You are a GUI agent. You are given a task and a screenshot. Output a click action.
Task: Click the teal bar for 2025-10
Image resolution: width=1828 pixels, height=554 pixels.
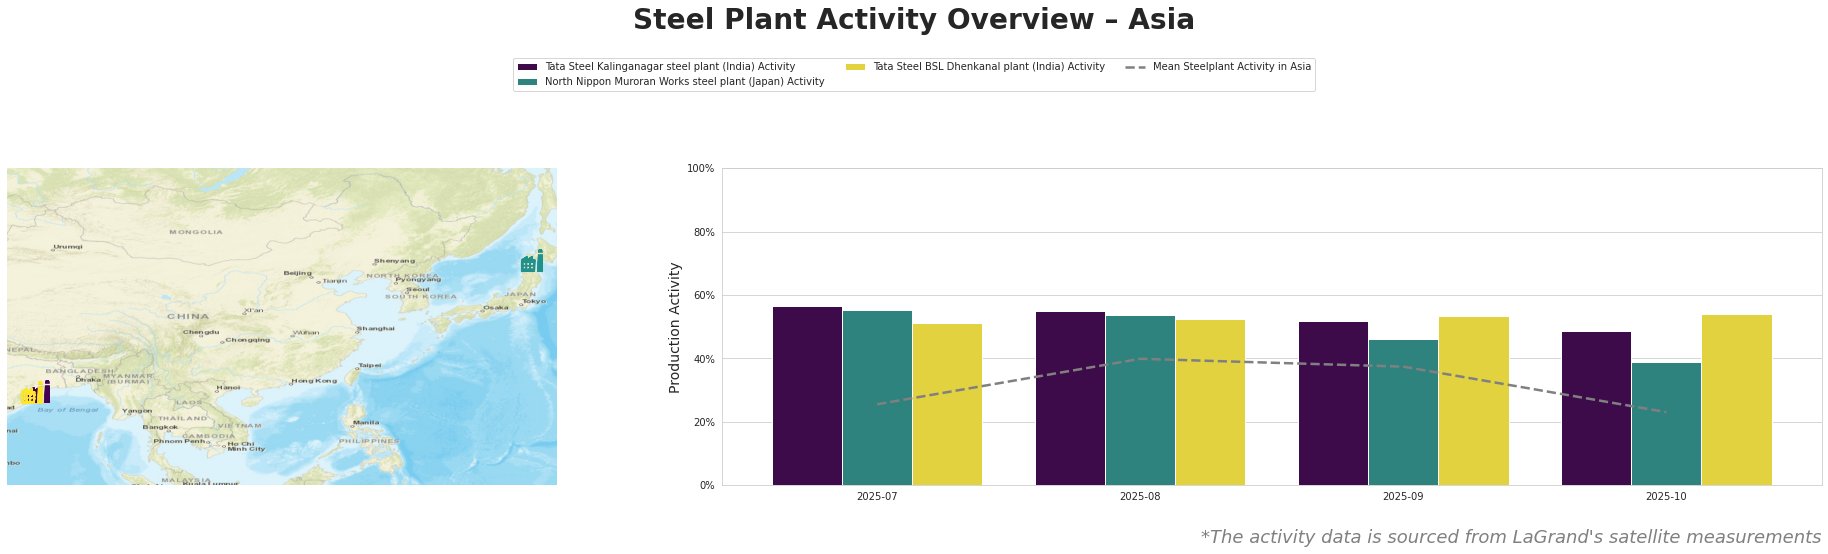tap(1666, 423)
